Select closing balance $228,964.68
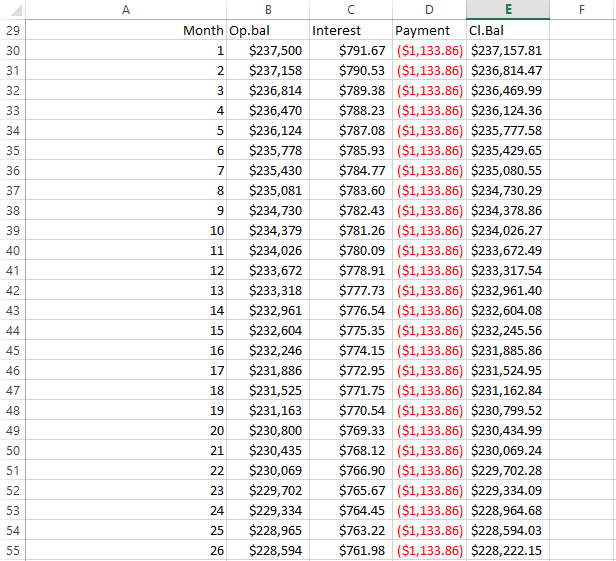616x561 pixels. [x=508, y=510]
